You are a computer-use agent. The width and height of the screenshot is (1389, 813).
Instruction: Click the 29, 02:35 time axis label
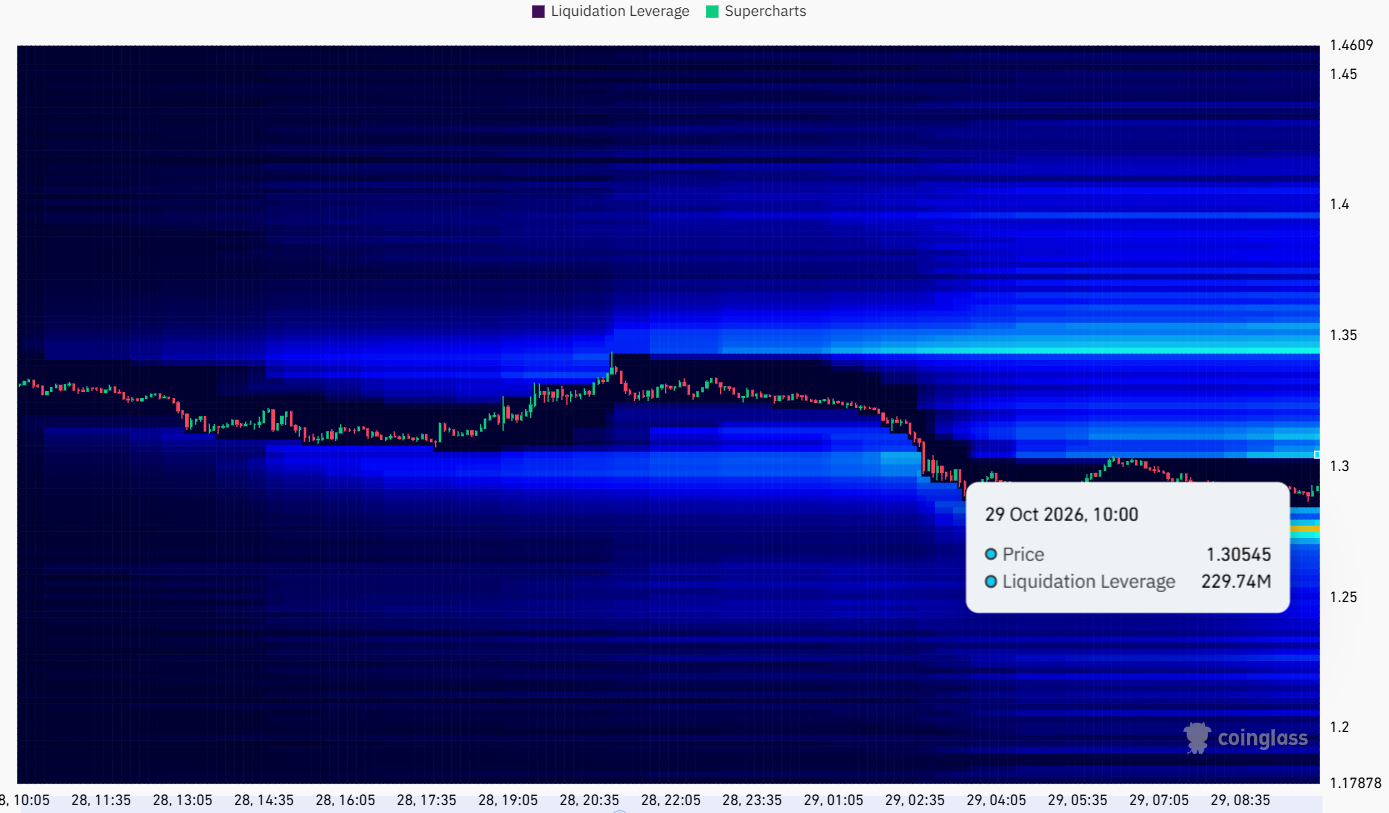[x=915, y=800]
